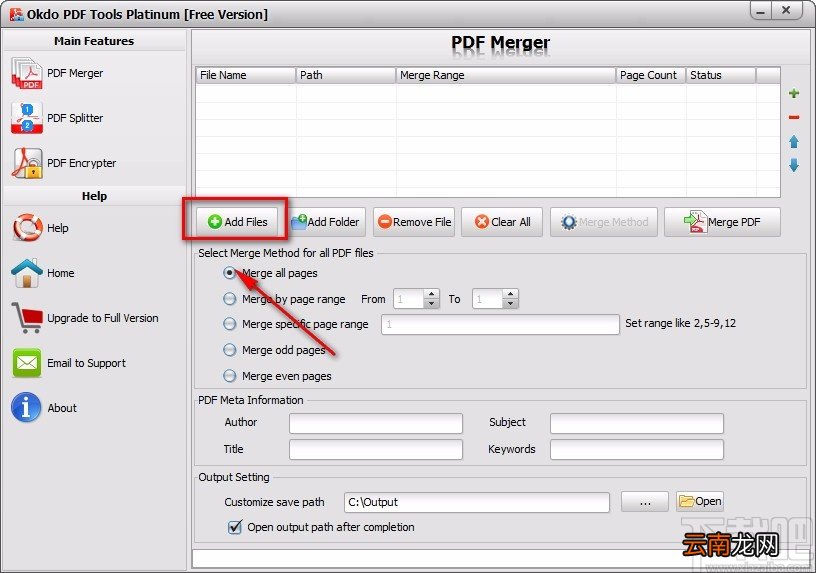Click the green plus add icon beside list
Viewport: 816px width, 573px height.
[x=794, y=93]
